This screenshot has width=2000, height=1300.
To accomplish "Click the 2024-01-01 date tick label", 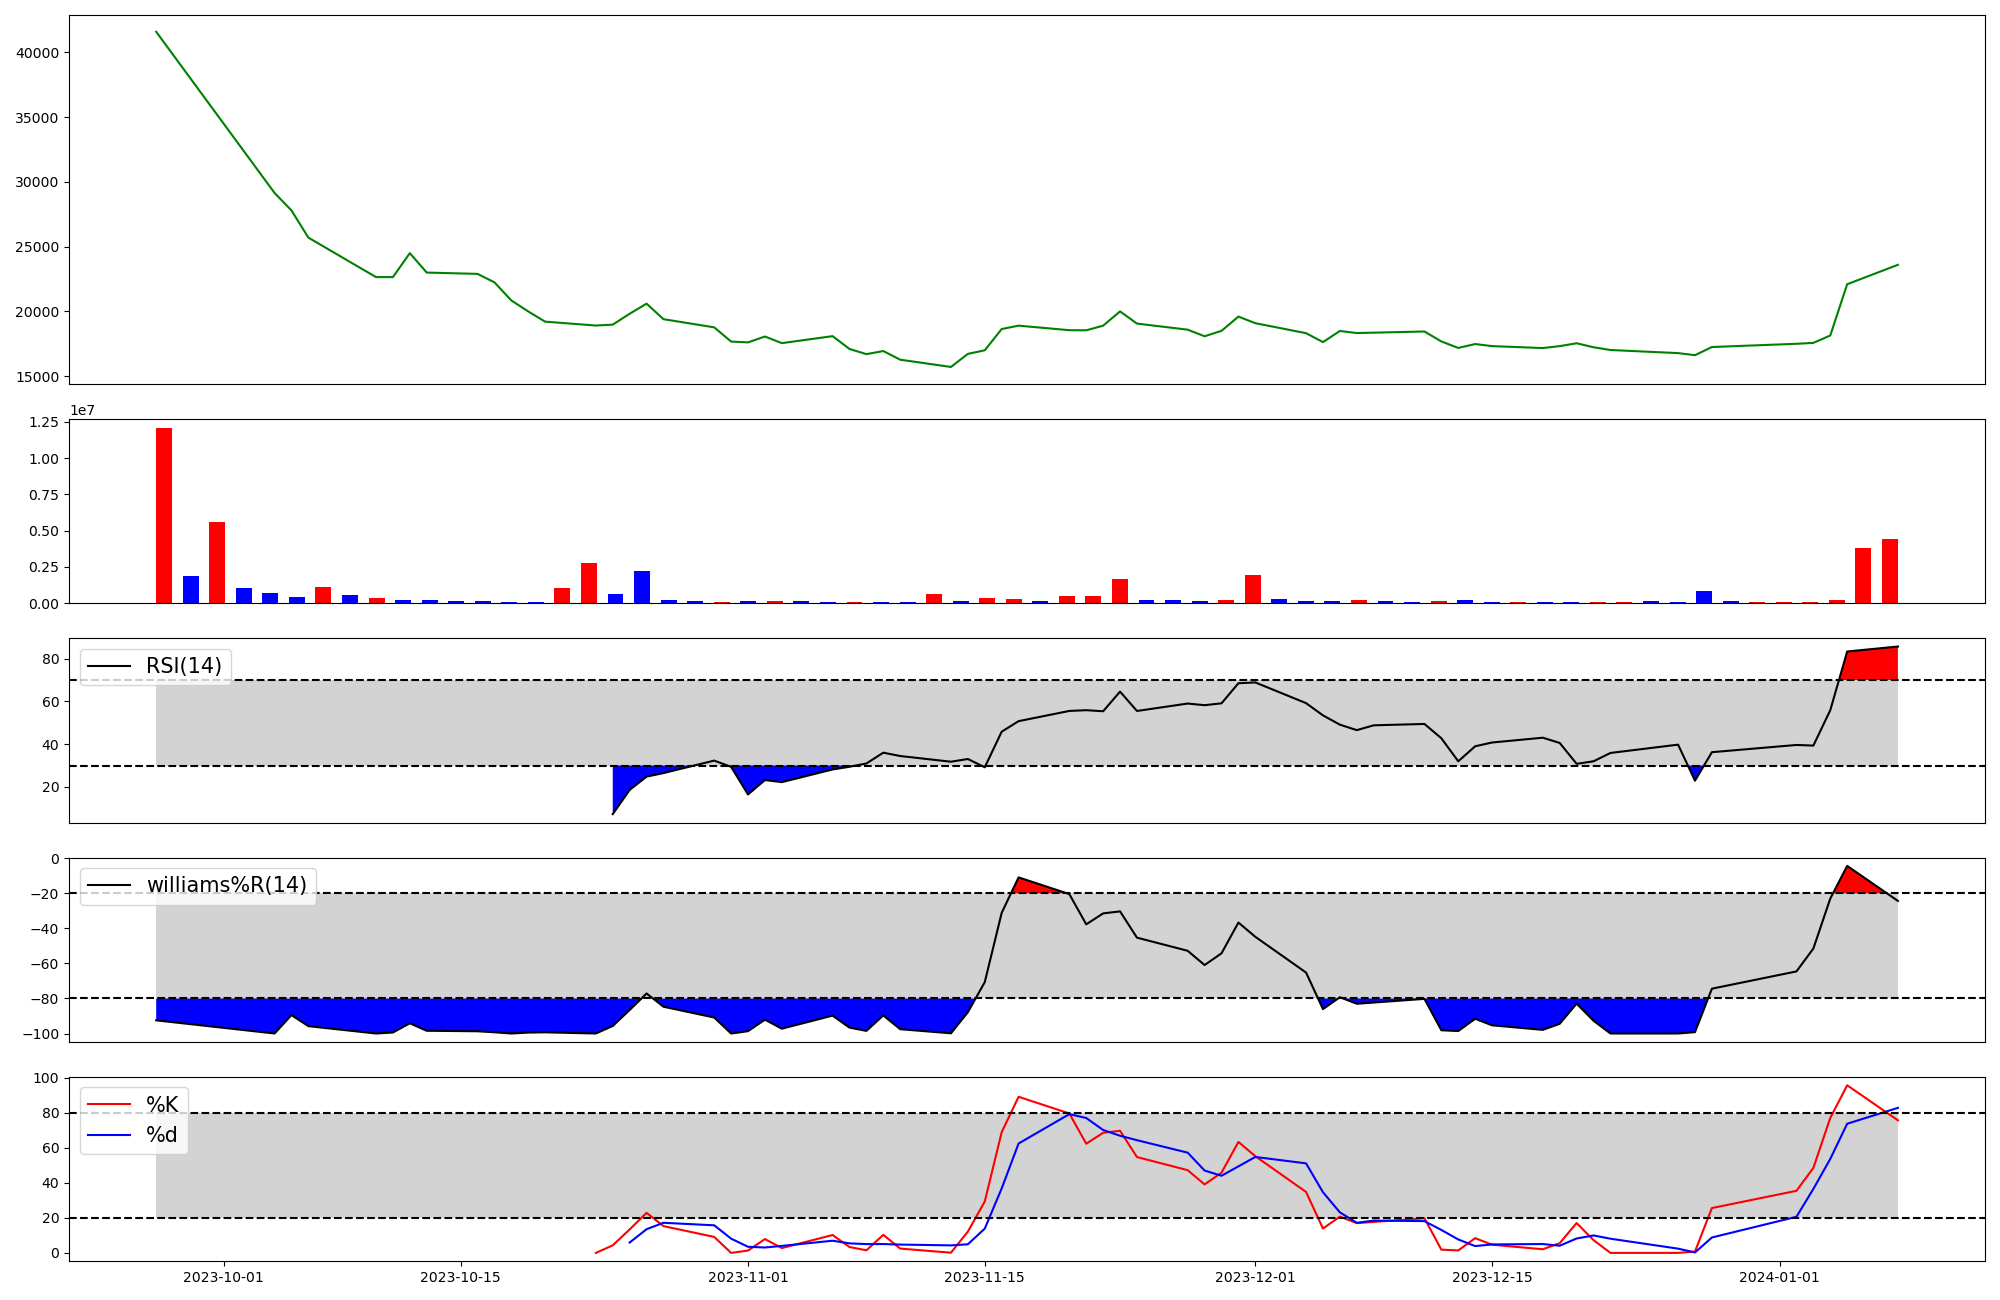I will click(x=1780, y=1277).
